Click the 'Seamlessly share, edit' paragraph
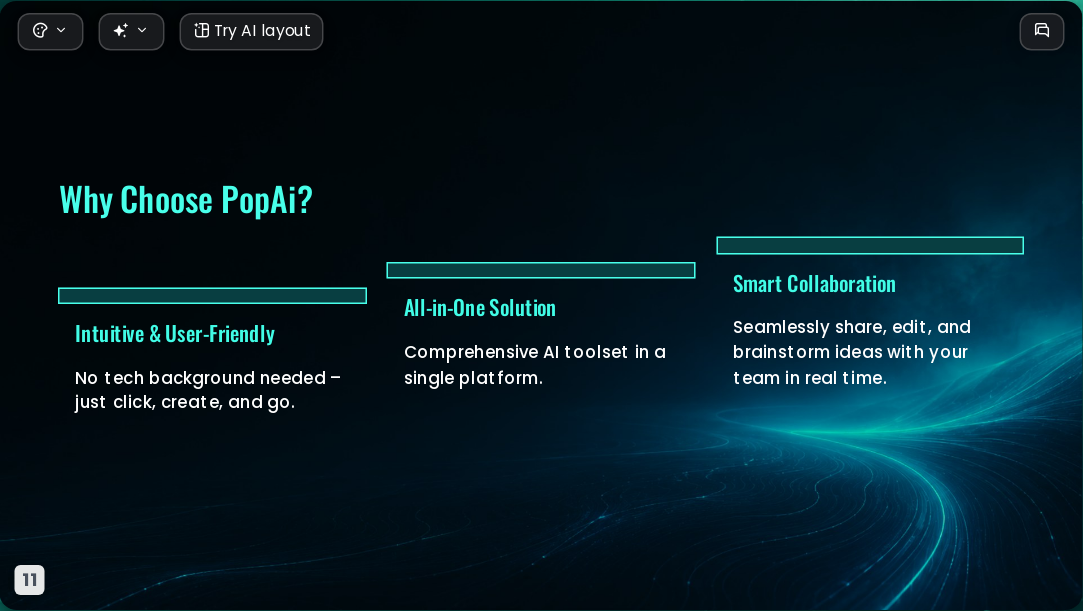The width and height of the screenshot is (1083, 611). 852,352
